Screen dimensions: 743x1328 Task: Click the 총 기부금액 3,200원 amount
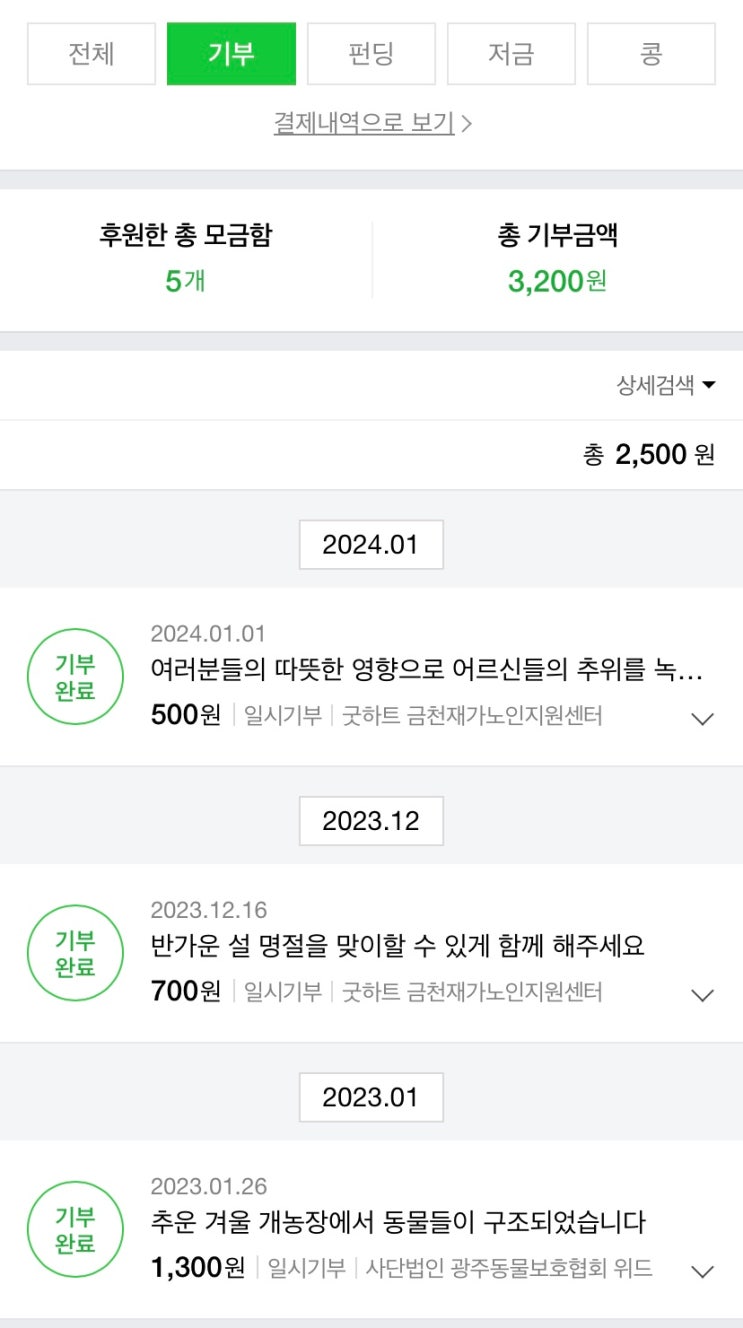point(557,280)
